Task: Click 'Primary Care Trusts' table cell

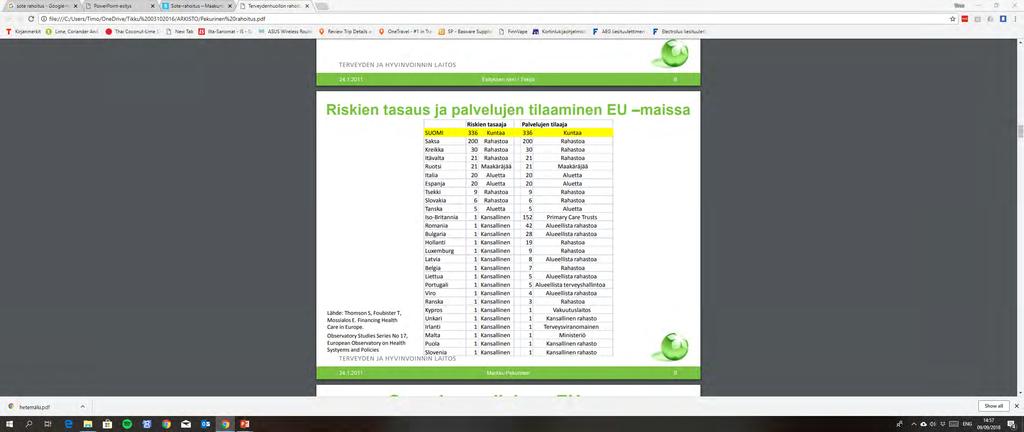Action: (x=571, y=217)
